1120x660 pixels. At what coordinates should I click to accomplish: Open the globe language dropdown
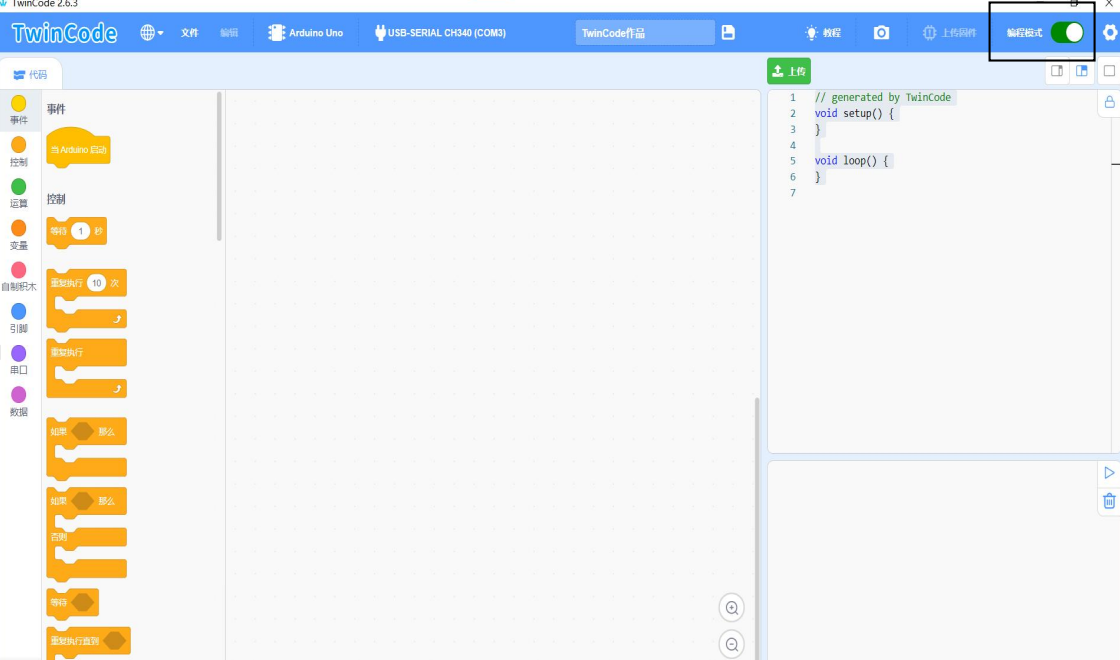pos(152,33)
